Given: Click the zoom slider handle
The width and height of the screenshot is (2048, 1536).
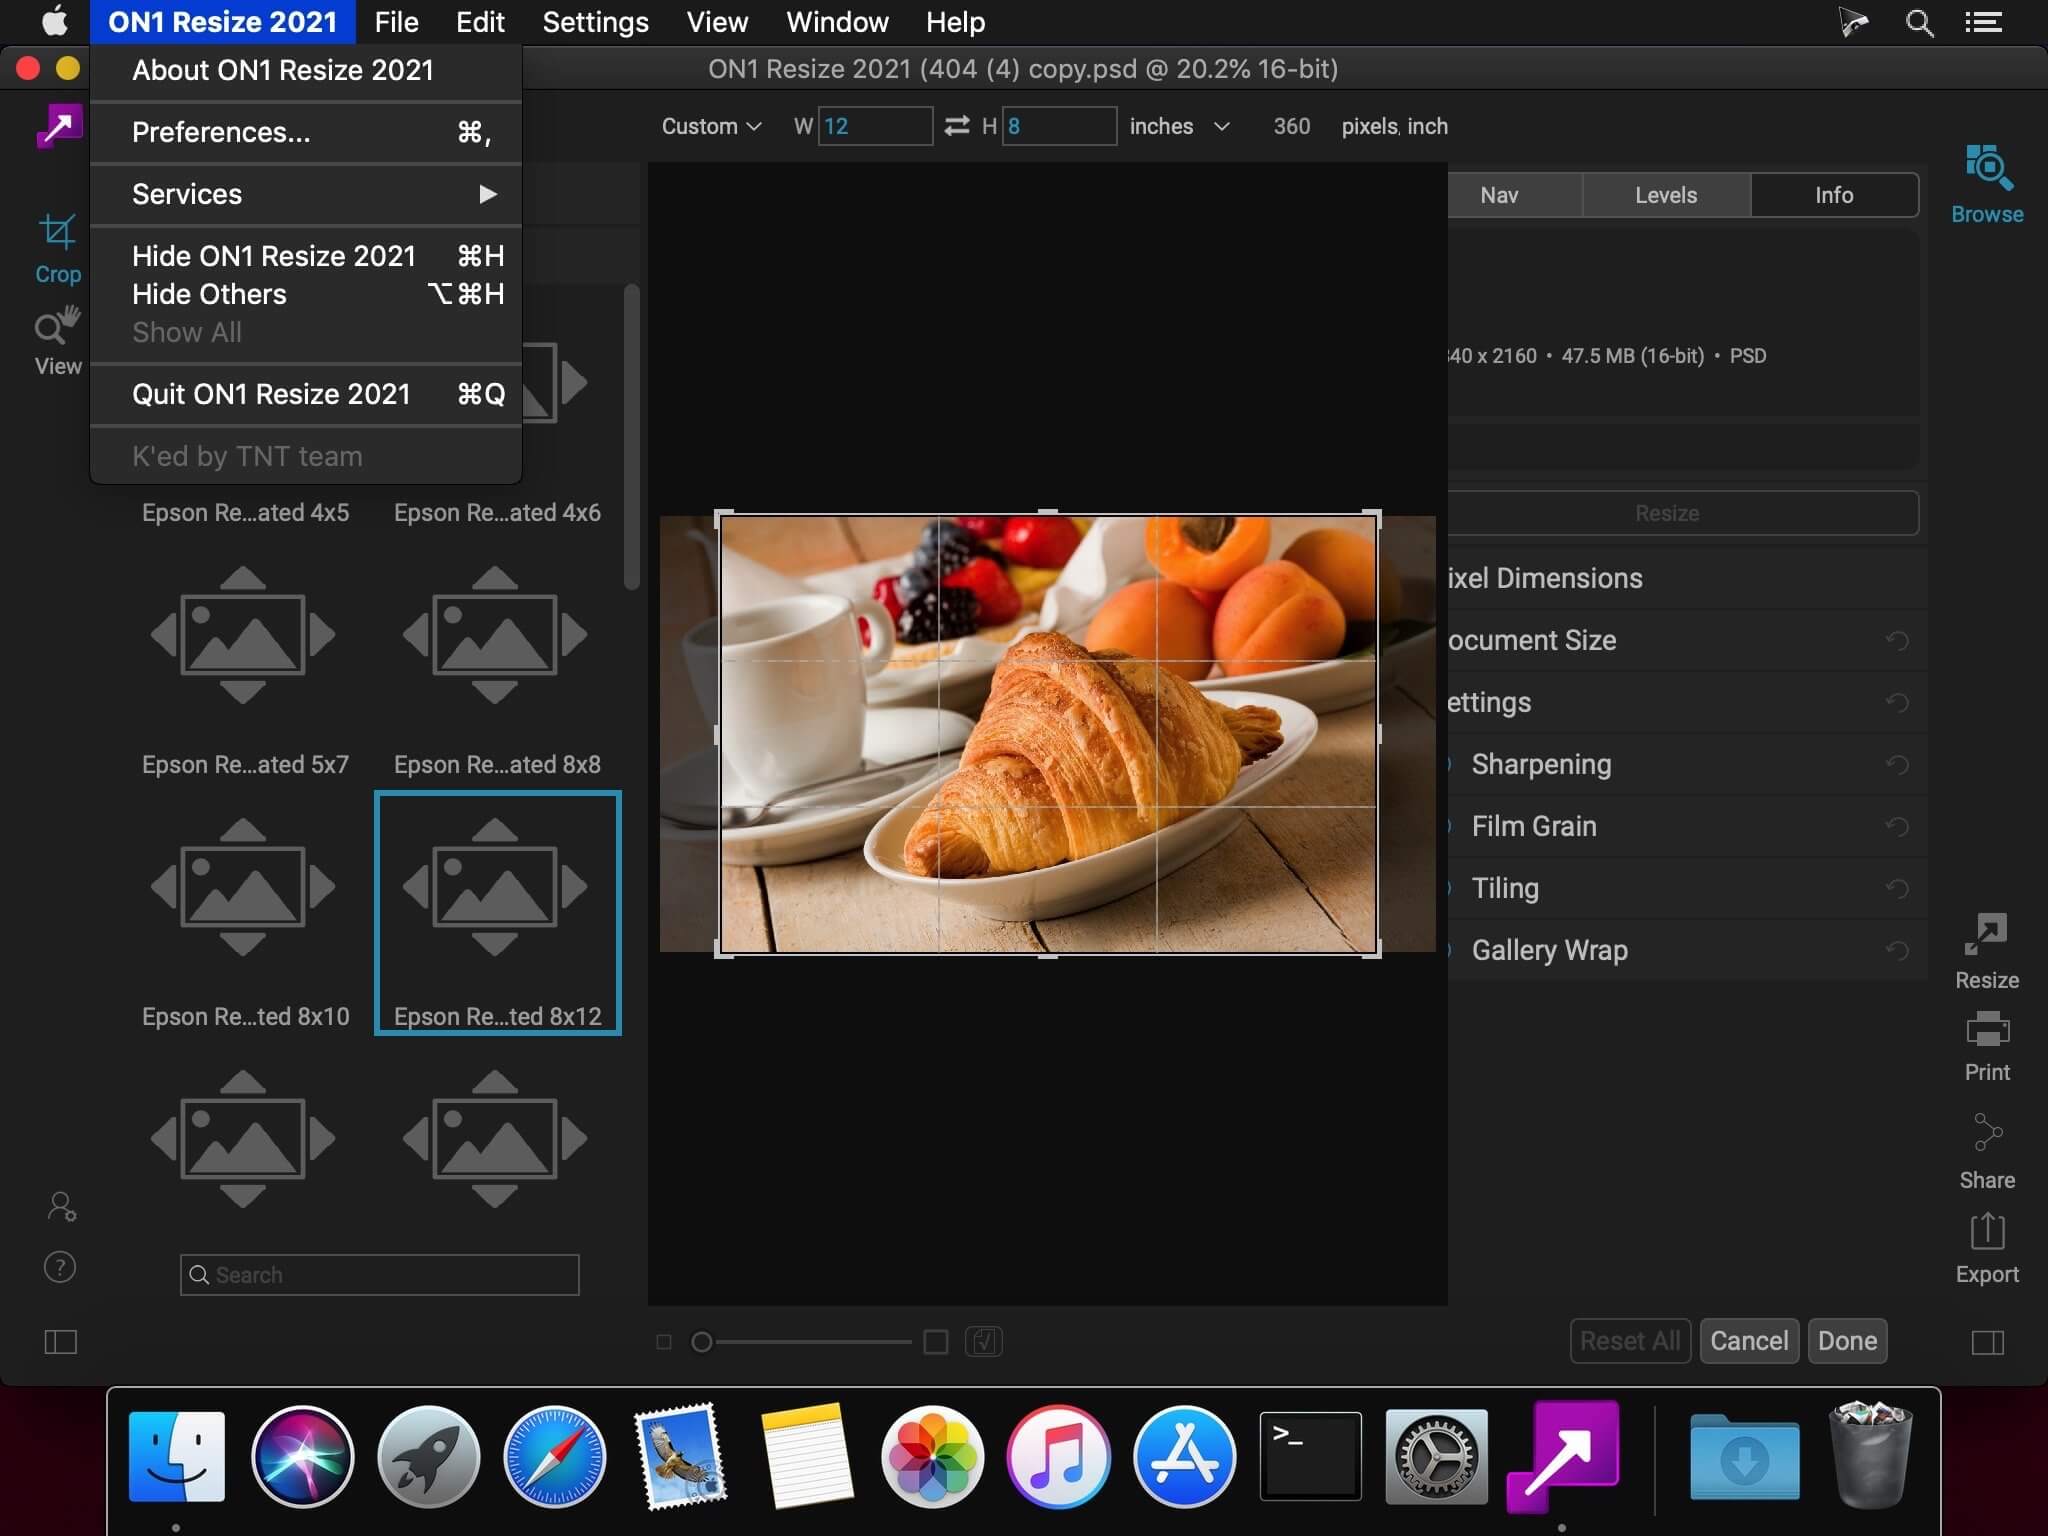Looking at the screenshot, I should [702, 1341].
